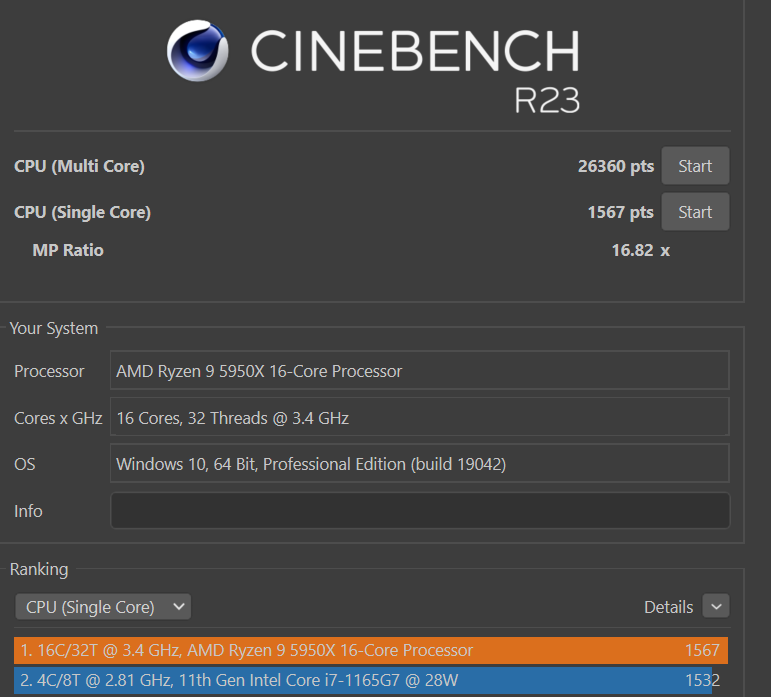
Task: Click the CPU (Single Core) test label
Action: pyautogui.click(x=82, y=212)
